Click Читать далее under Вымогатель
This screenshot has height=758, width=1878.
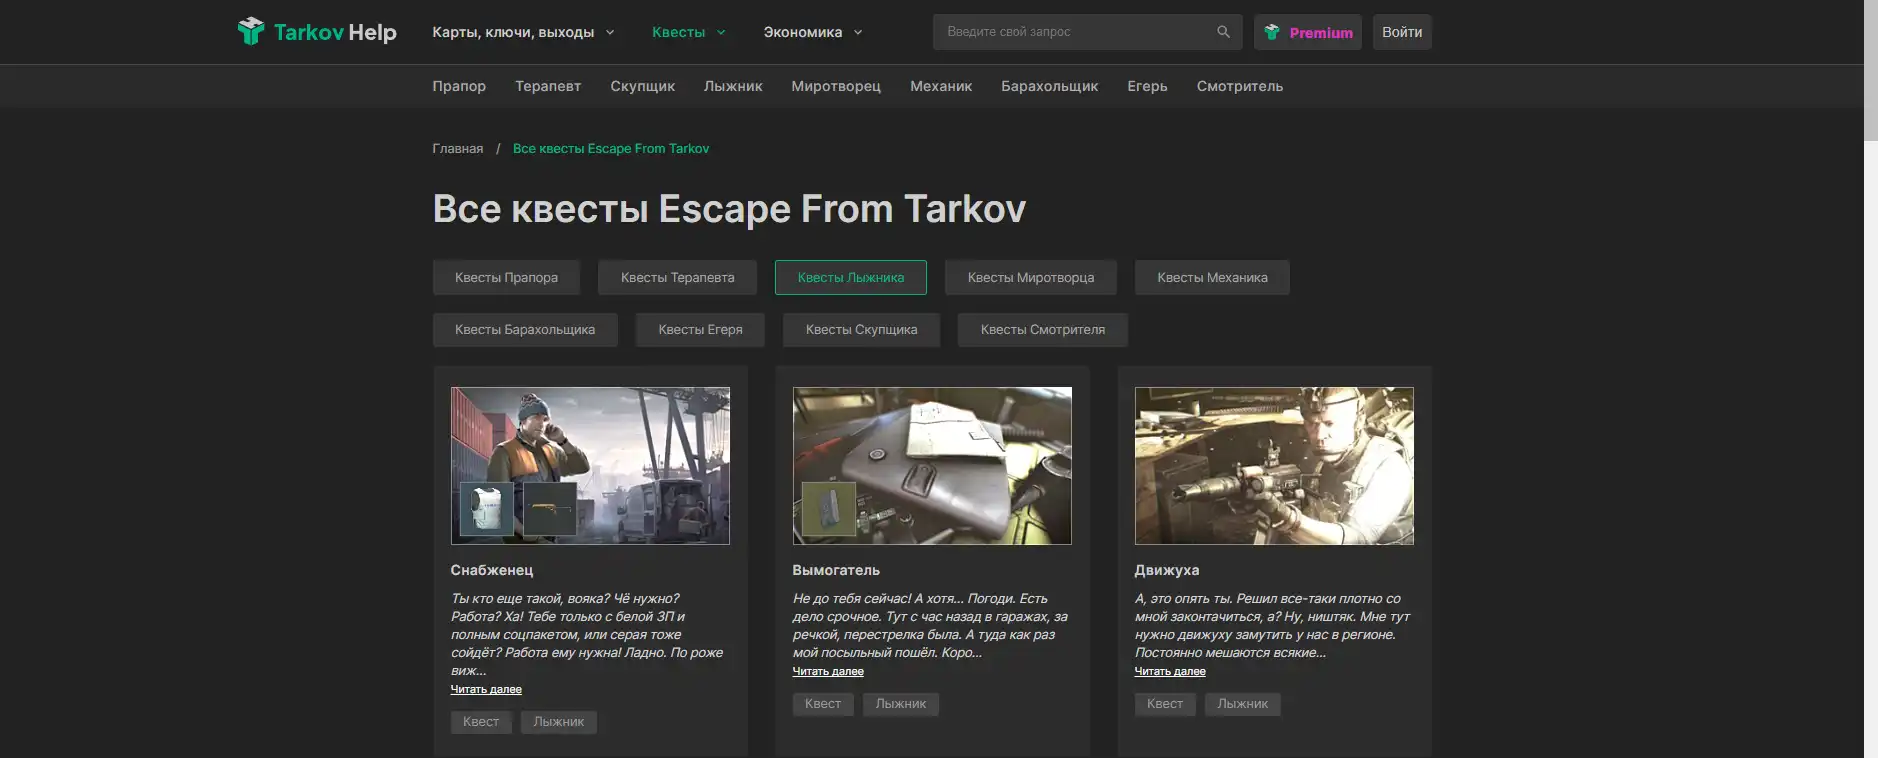click(x=828, y=672)
